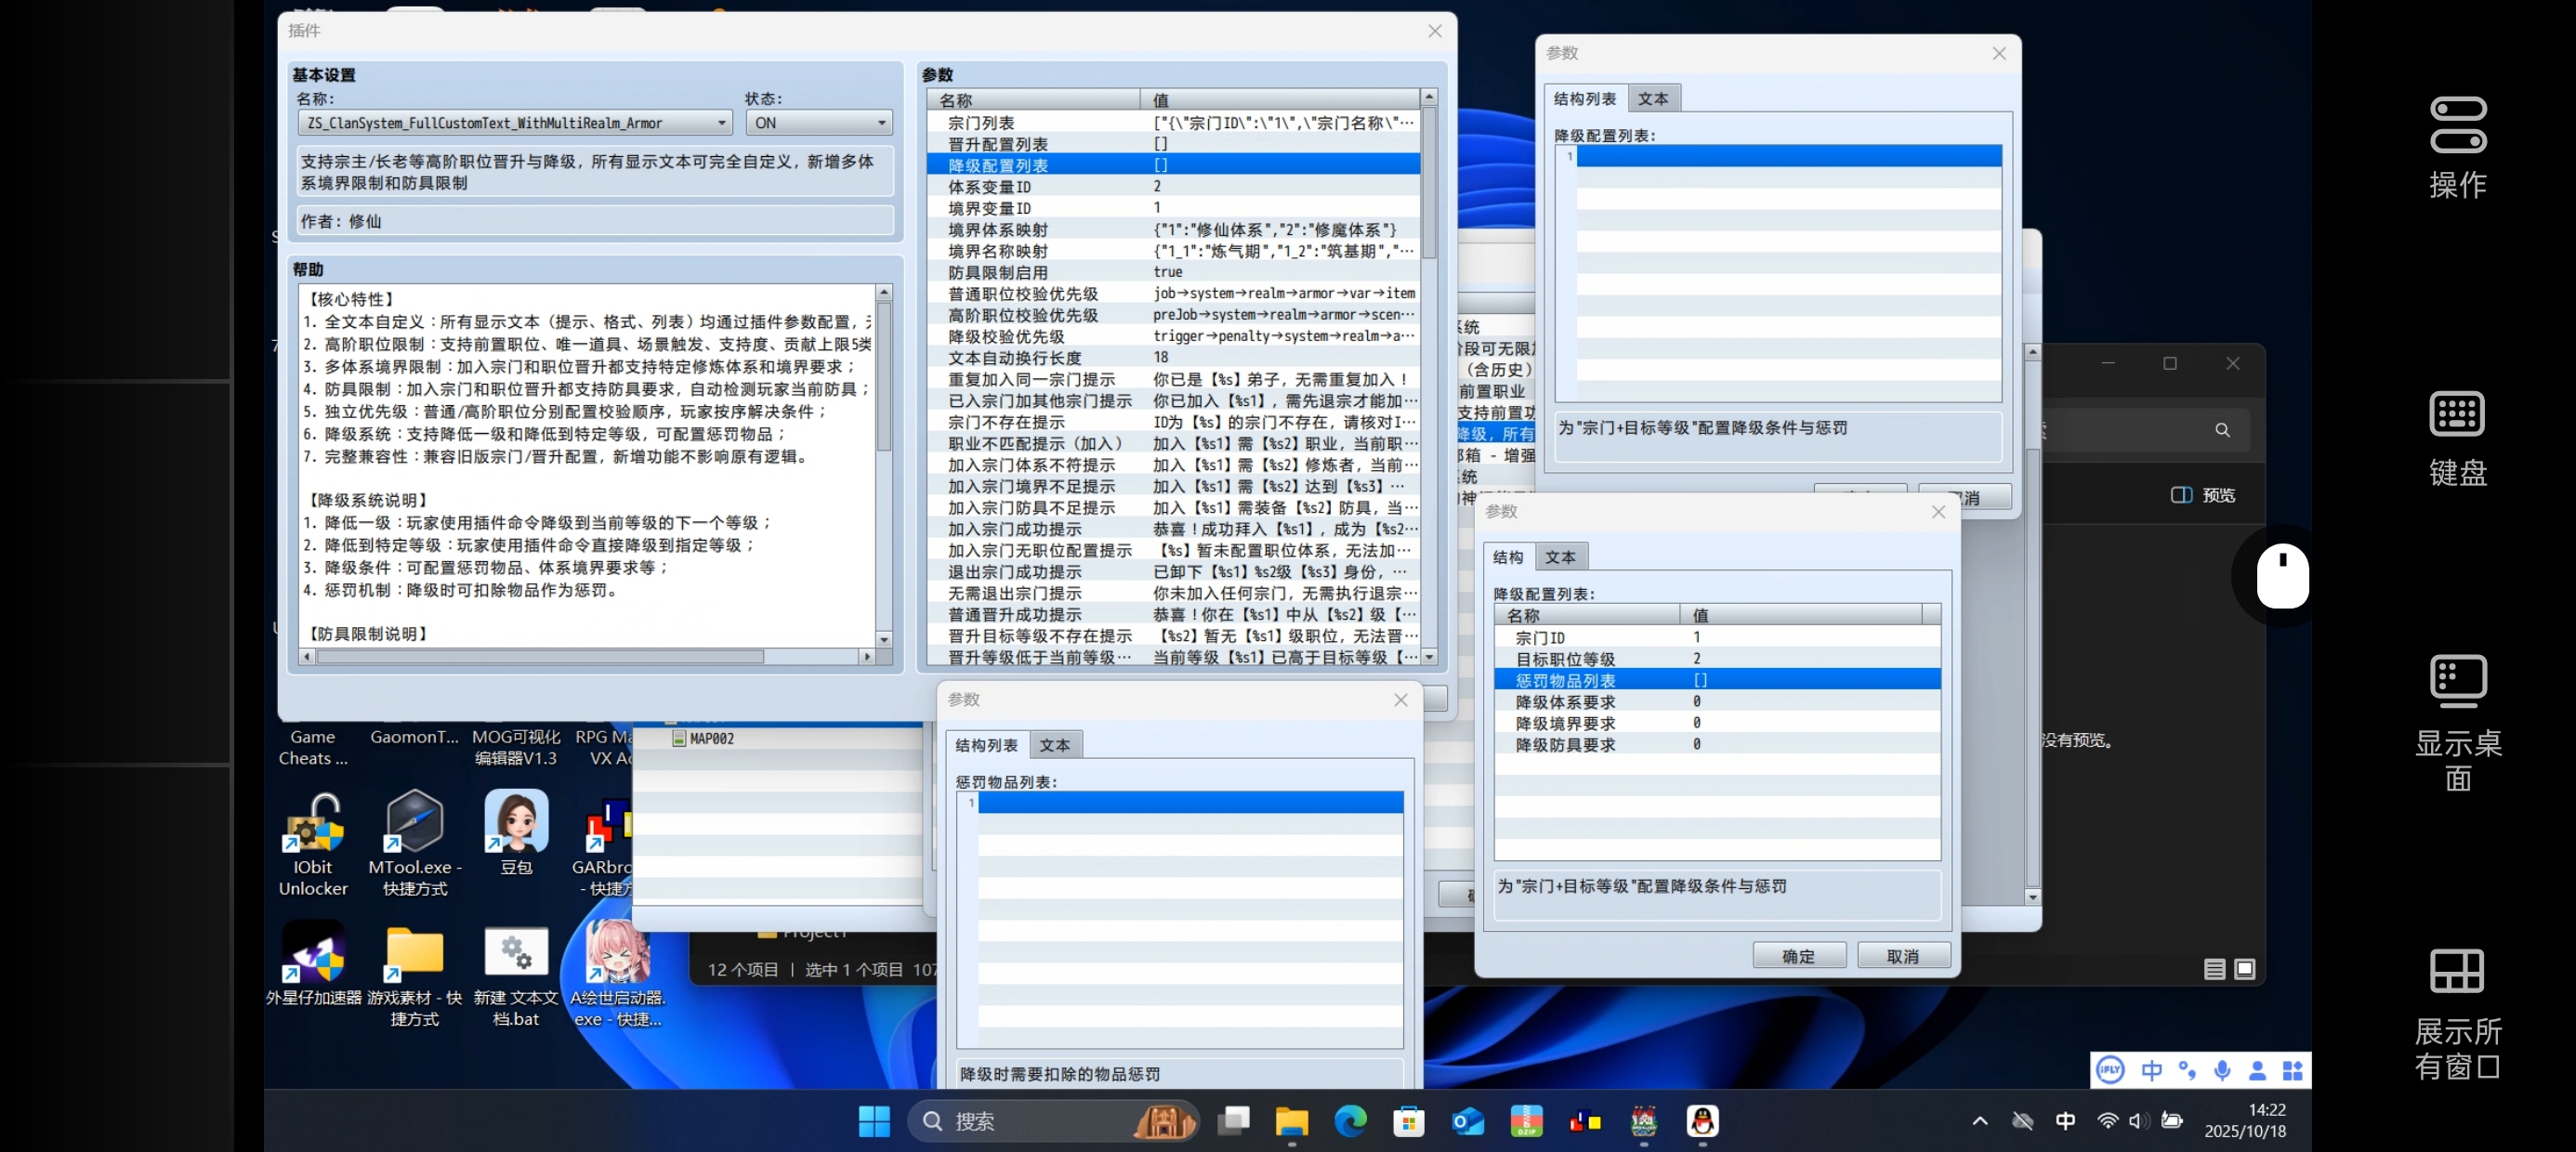Click the 值 column header in plugin 参数 list
The width and height of the screenshot is (2576, 1152).
(1279, 100)
